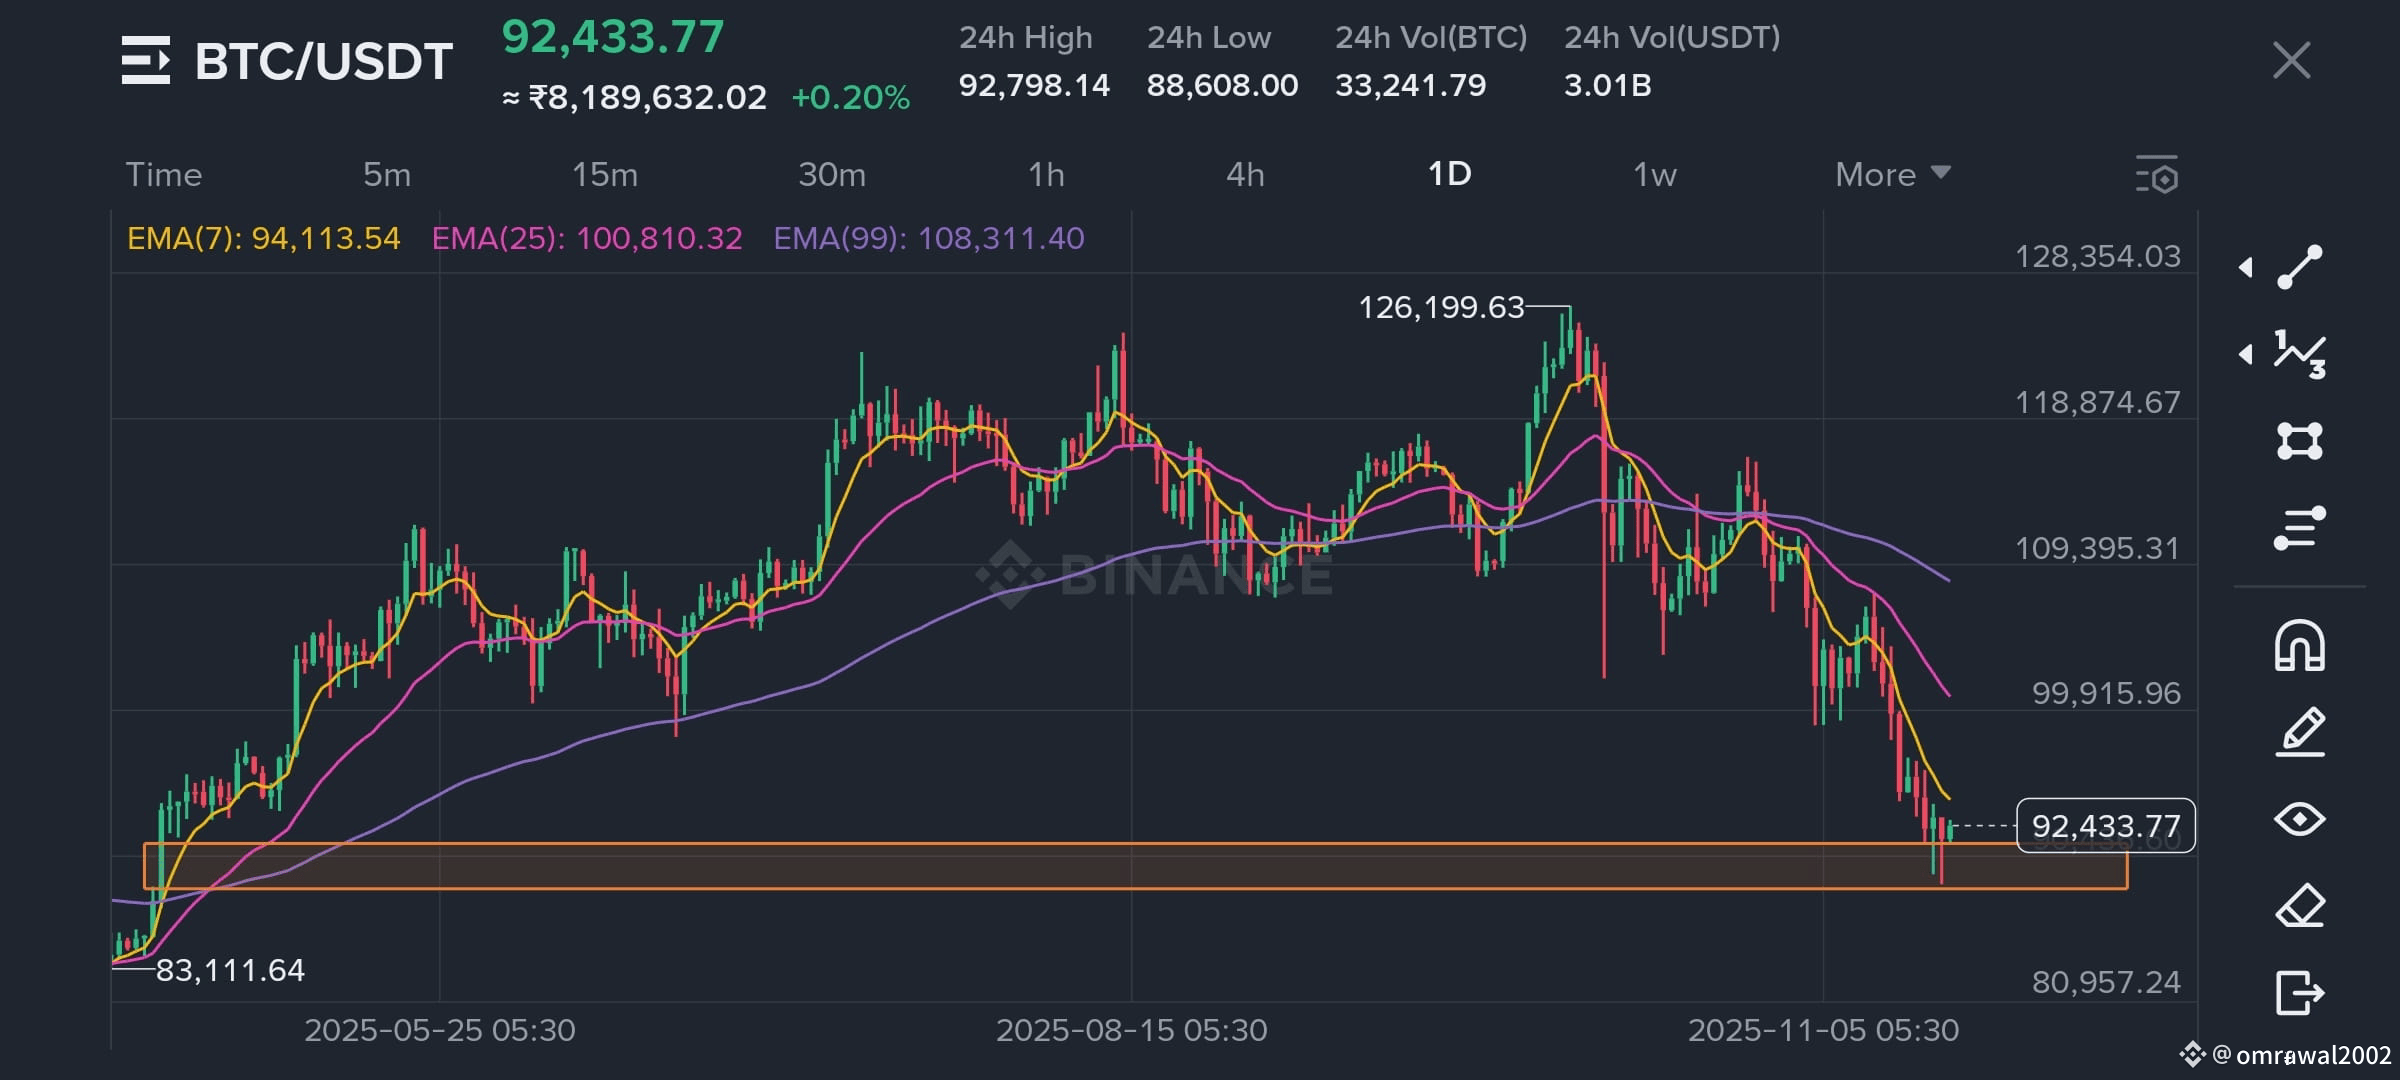The height and width of the screenshot is (1080, 2400).
Task: Click the EMA(99) indicator label
Action: 929,238
